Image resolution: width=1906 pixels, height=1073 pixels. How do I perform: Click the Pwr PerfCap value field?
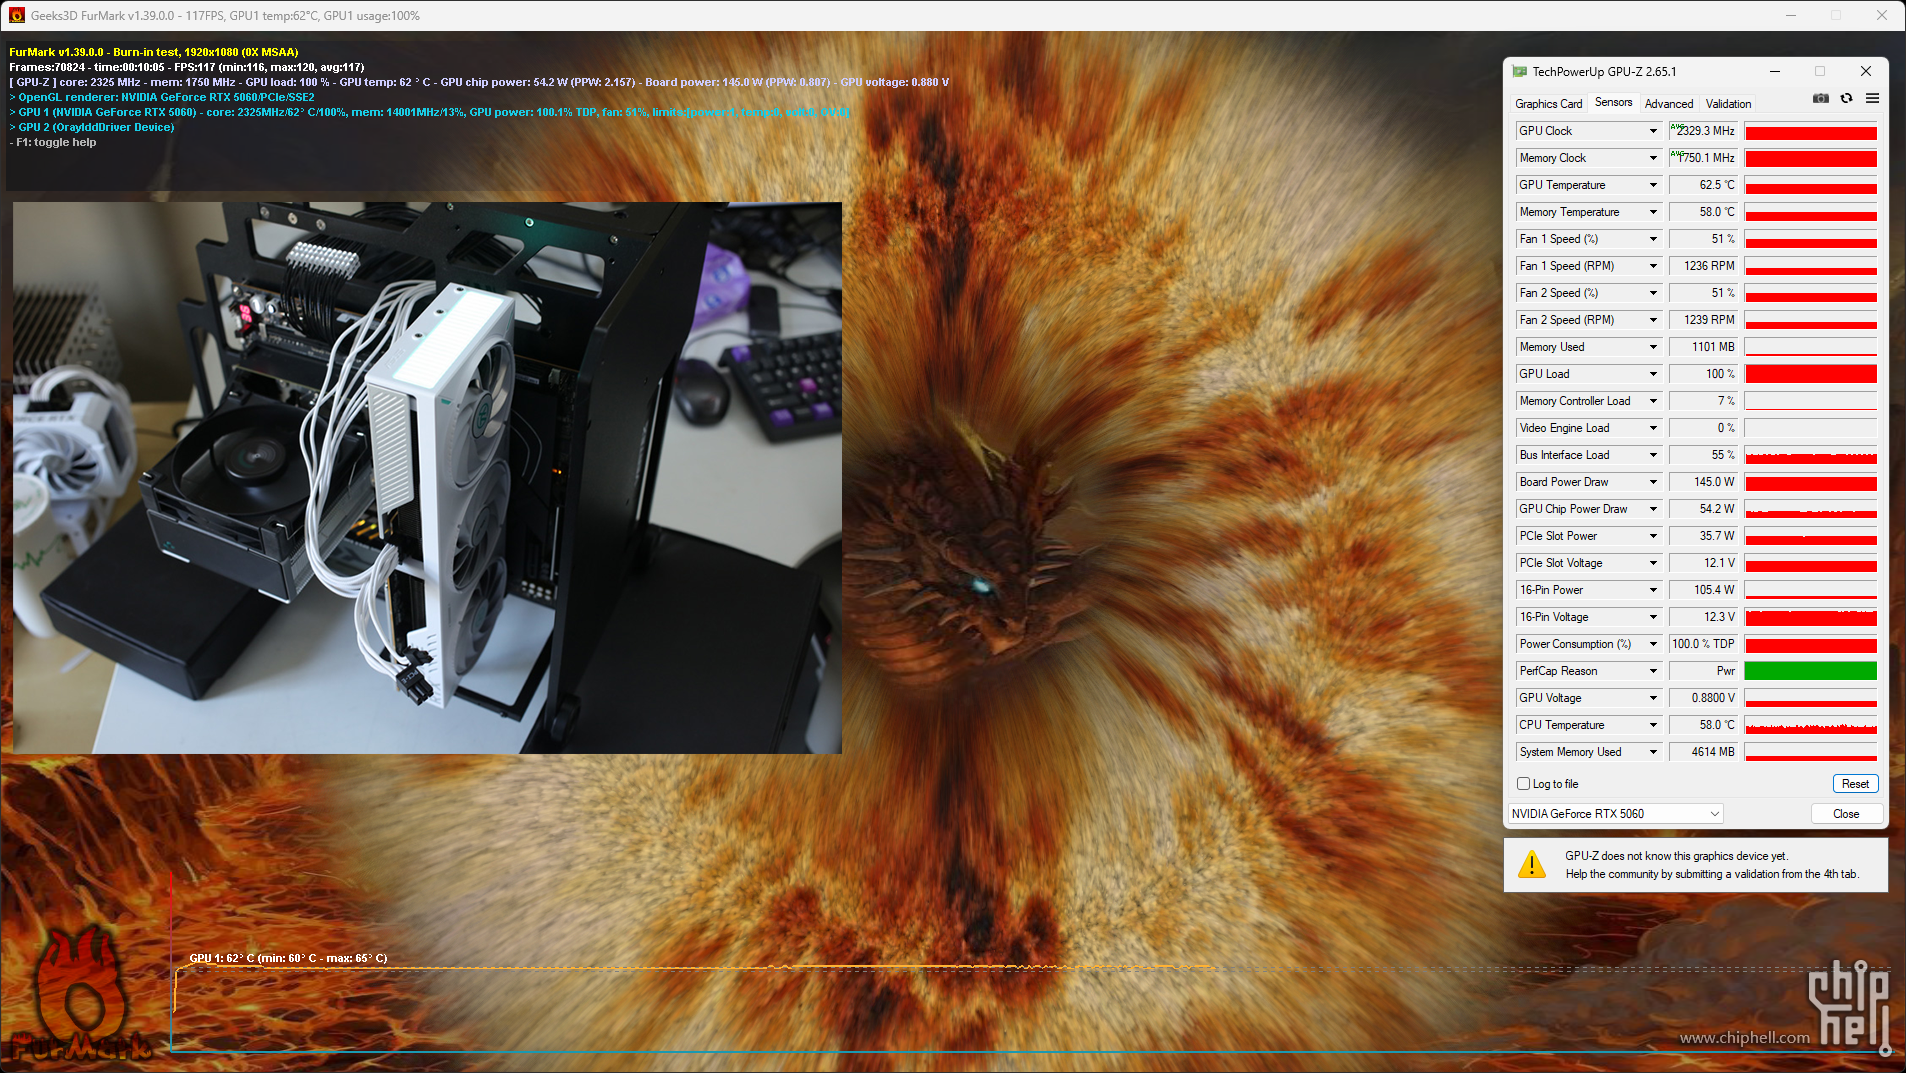click(x=1703, y=671)
